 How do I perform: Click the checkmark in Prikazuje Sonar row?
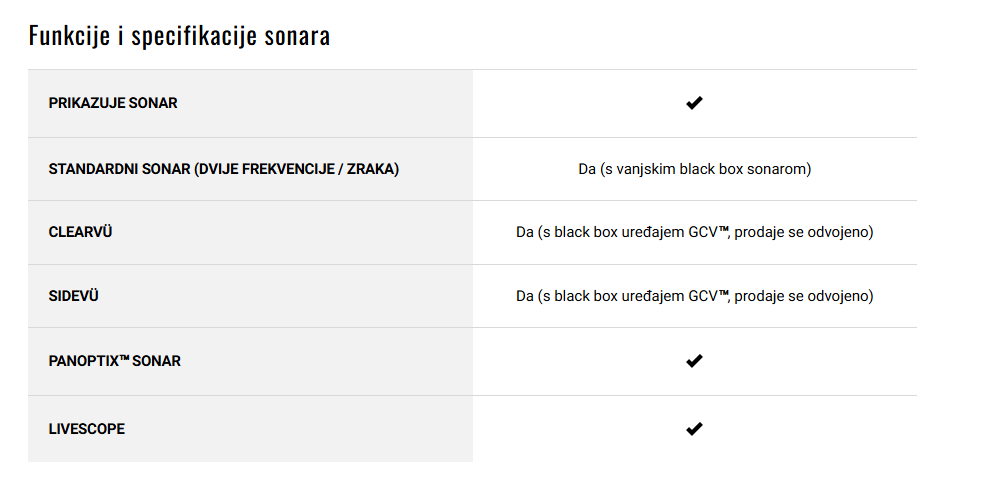tap(694, 103)
